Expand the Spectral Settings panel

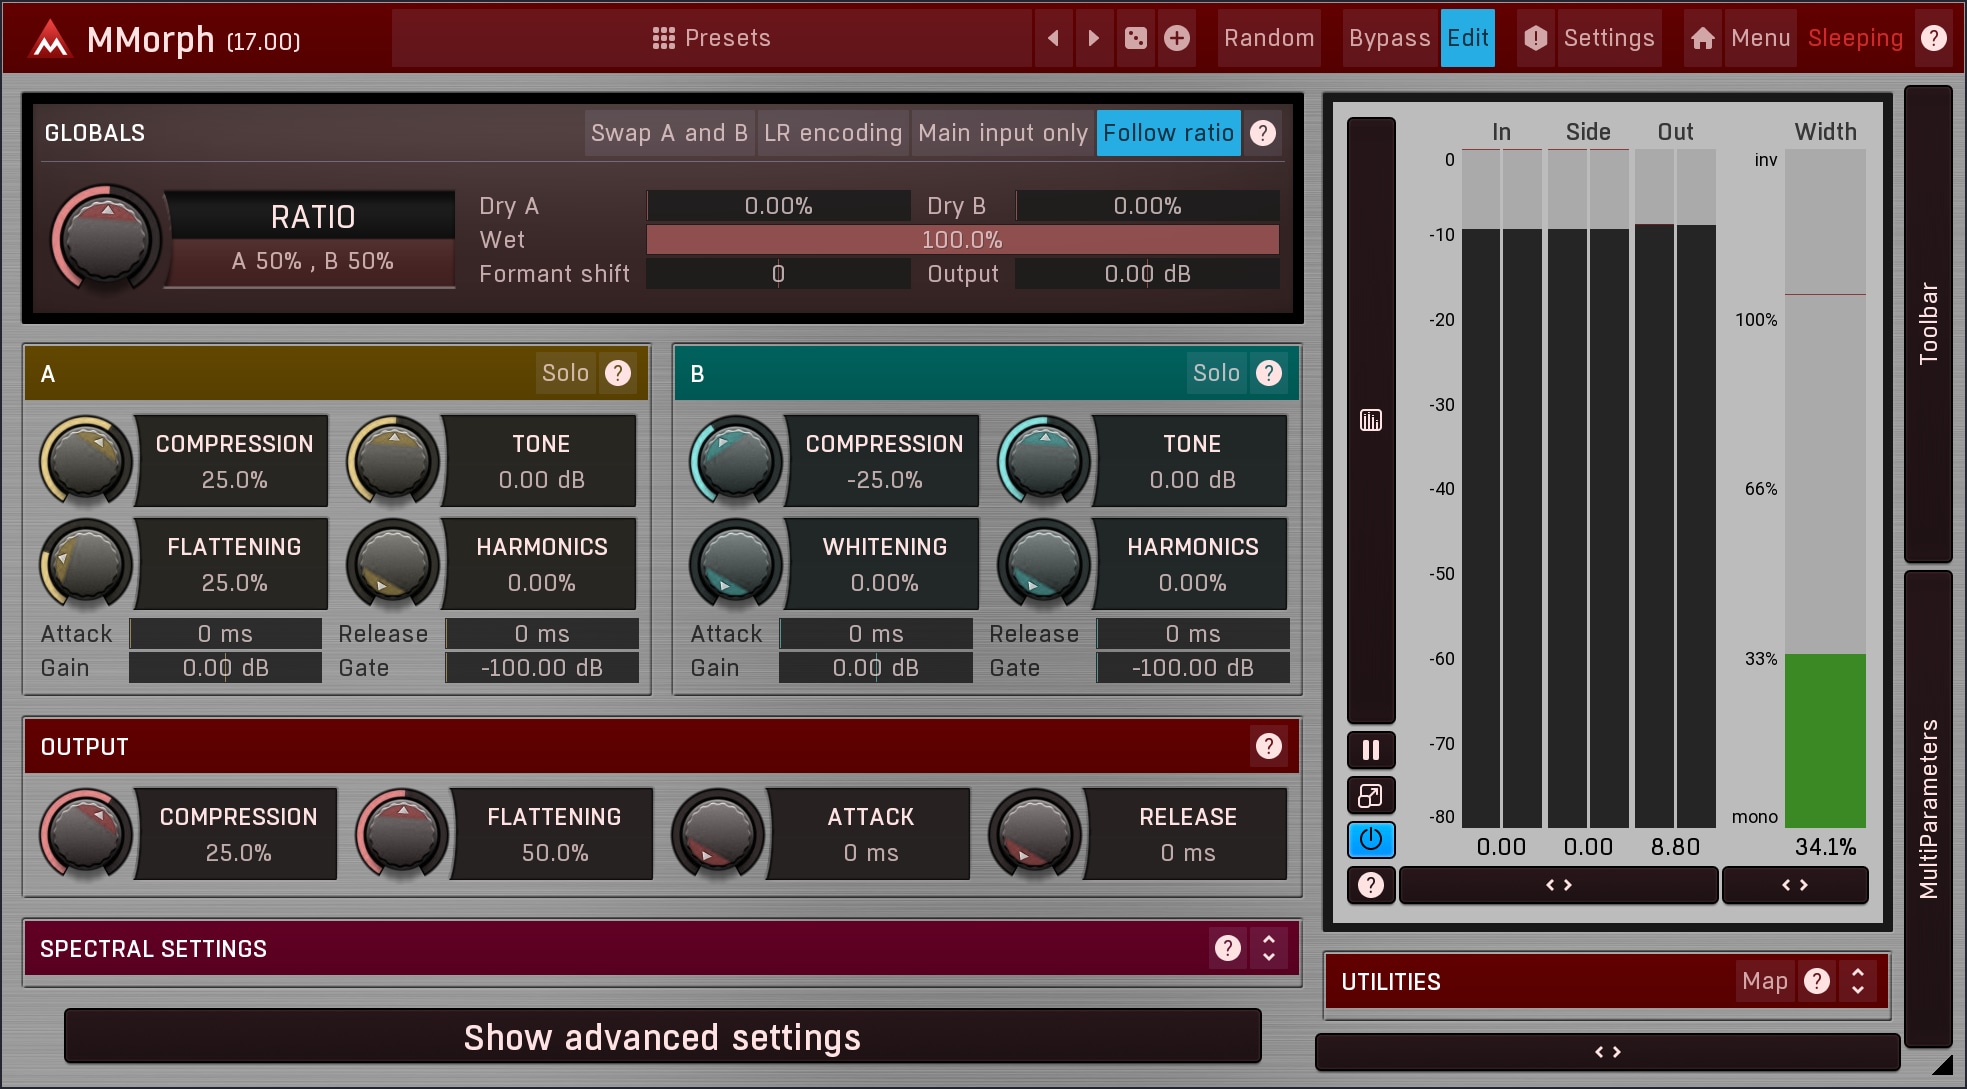pyautogui.click(x=1268, y=948)
